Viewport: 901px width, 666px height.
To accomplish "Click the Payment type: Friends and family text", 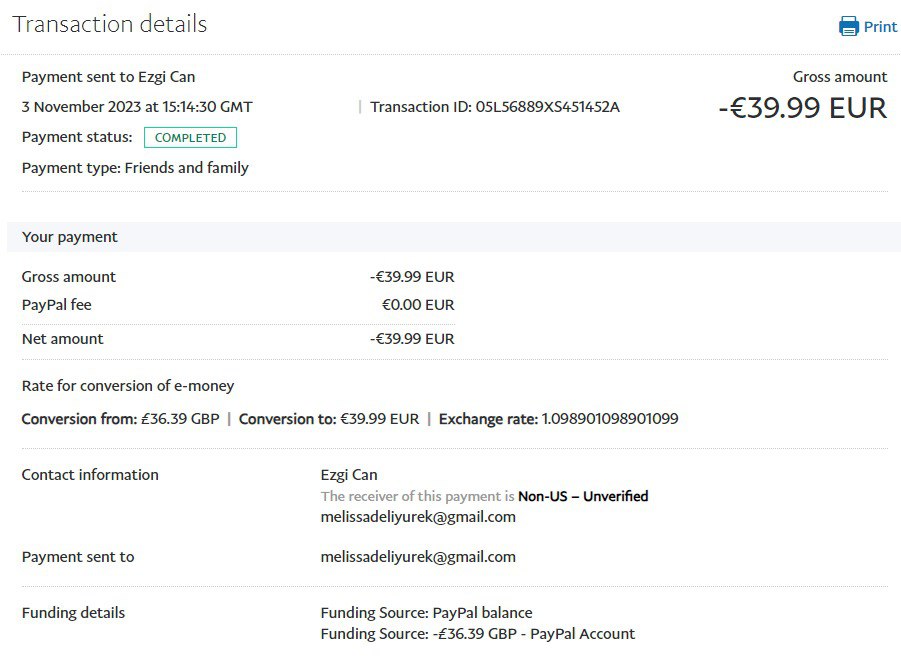I will click(x=135, y=168).
